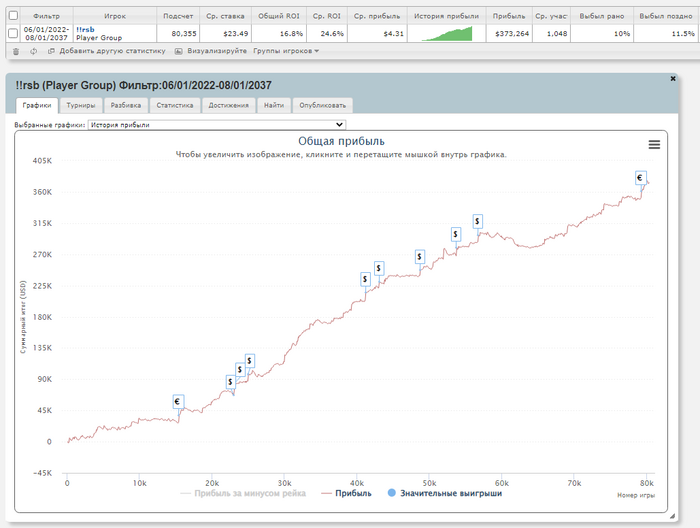Click the $373,264 profit value
Screen dimensions: 700x528
pyautogui.click(x=512, y=33)
